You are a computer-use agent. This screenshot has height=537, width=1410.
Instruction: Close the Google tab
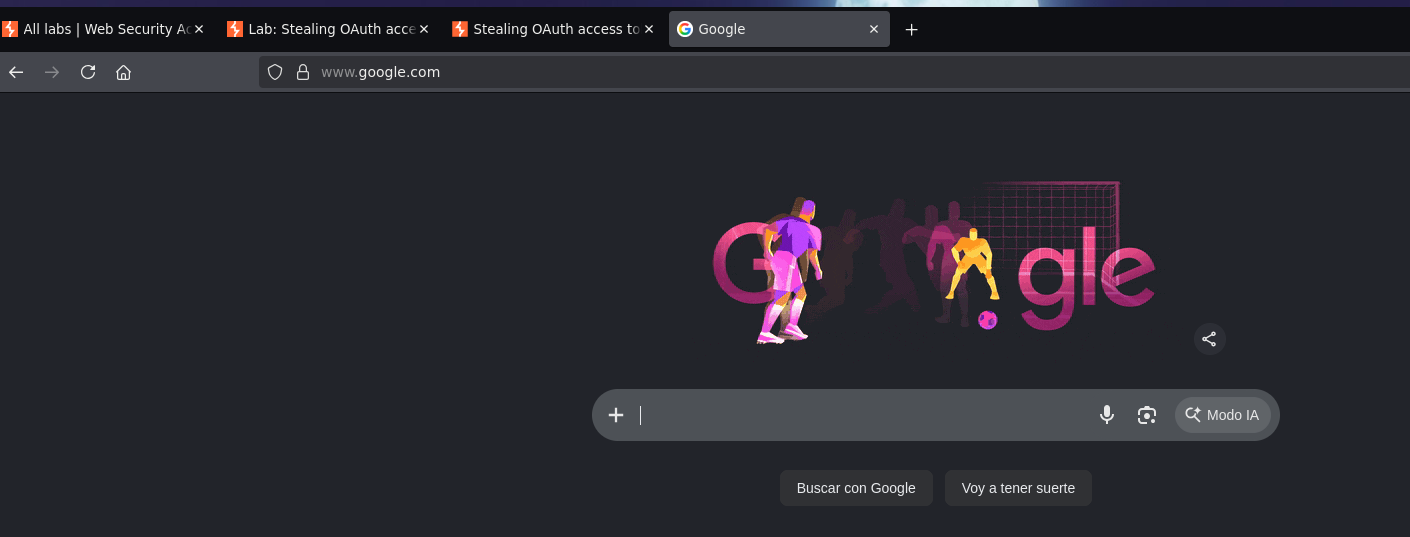click(x=874, y=30)
